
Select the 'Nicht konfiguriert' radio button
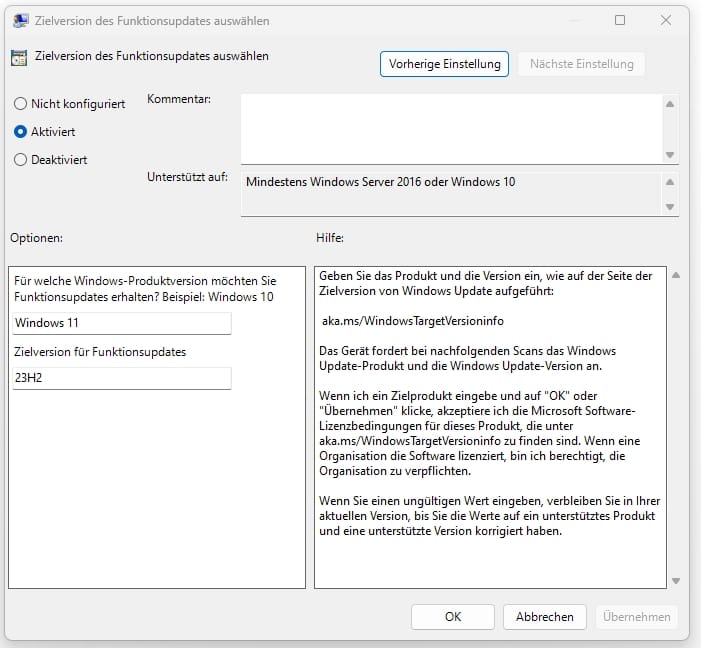pos(20,103)
